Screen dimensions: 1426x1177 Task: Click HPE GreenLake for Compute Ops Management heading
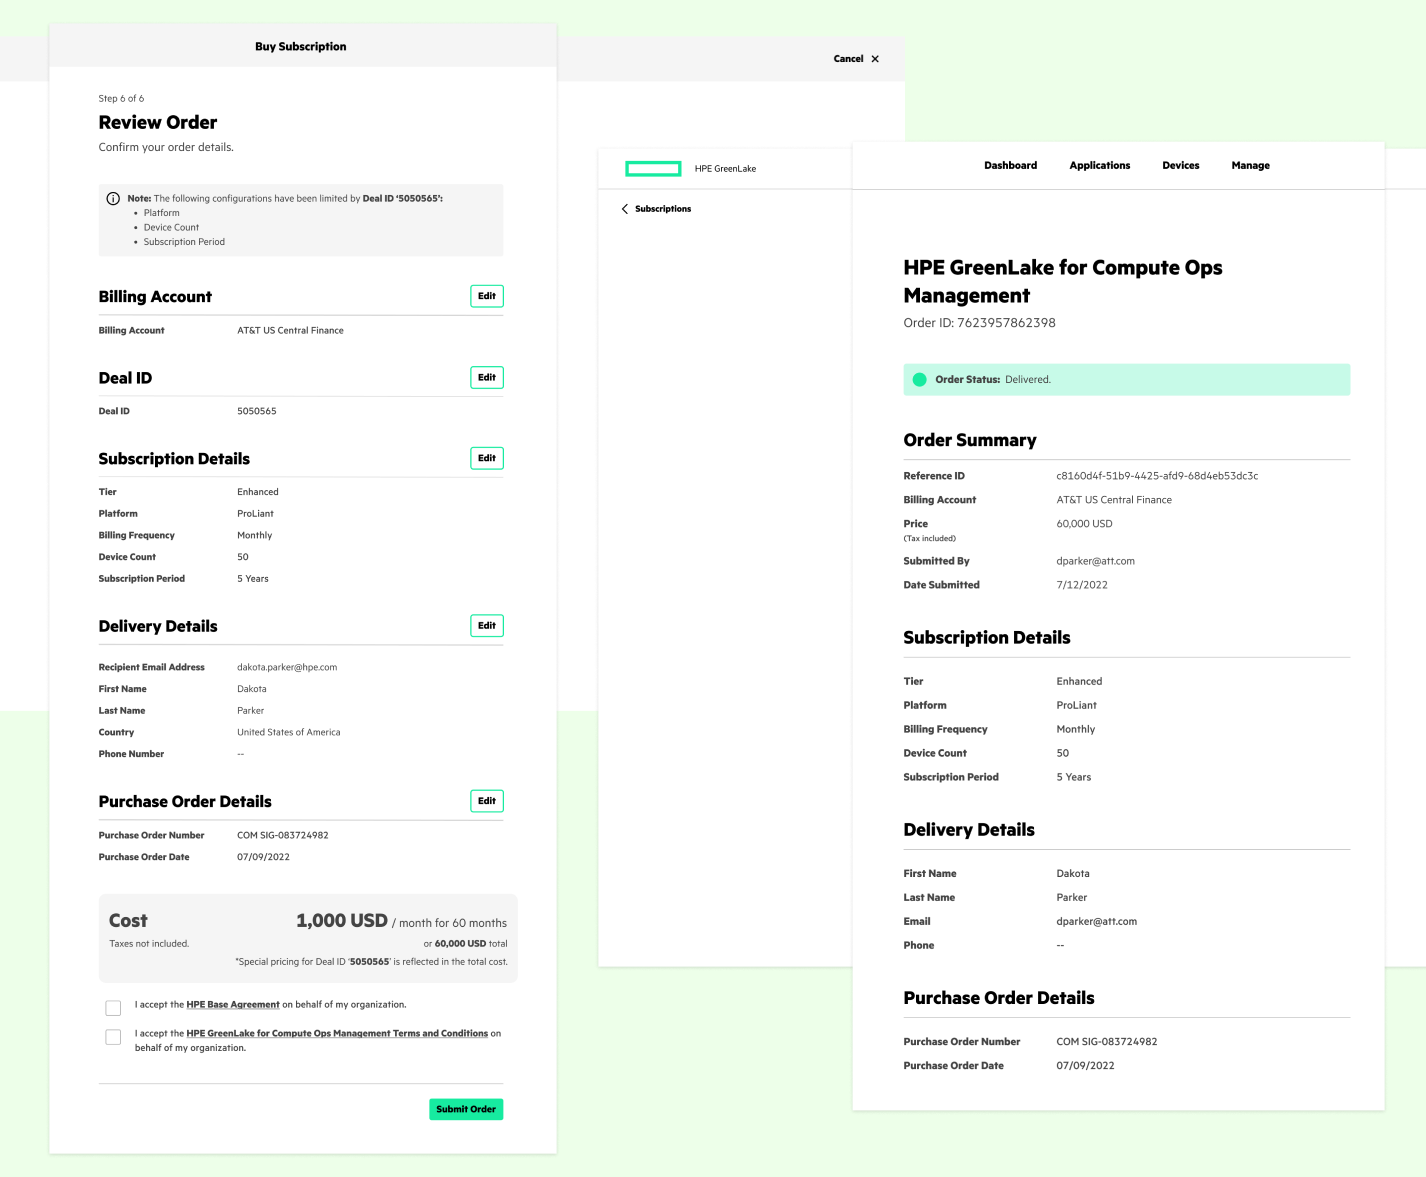(1063, 282)
